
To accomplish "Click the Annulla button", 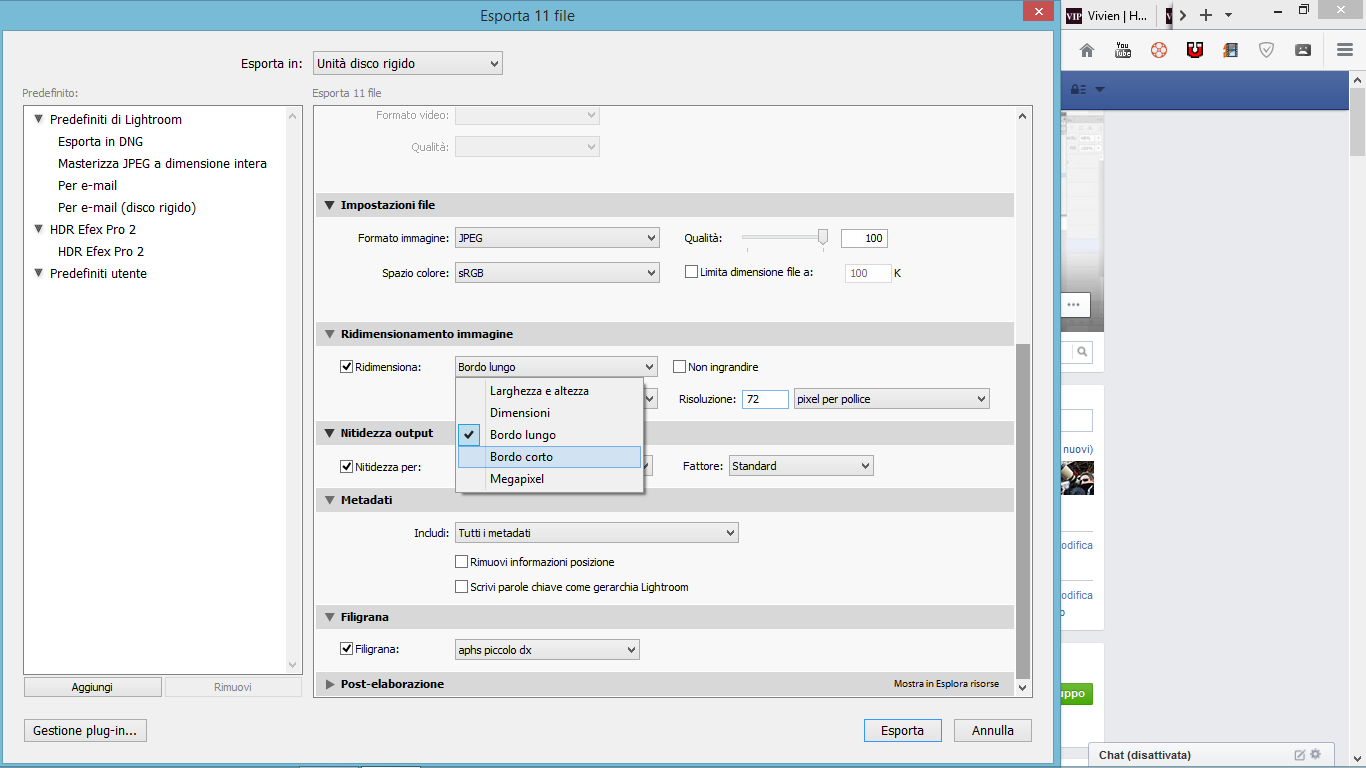I will click(x=993, y=730).
